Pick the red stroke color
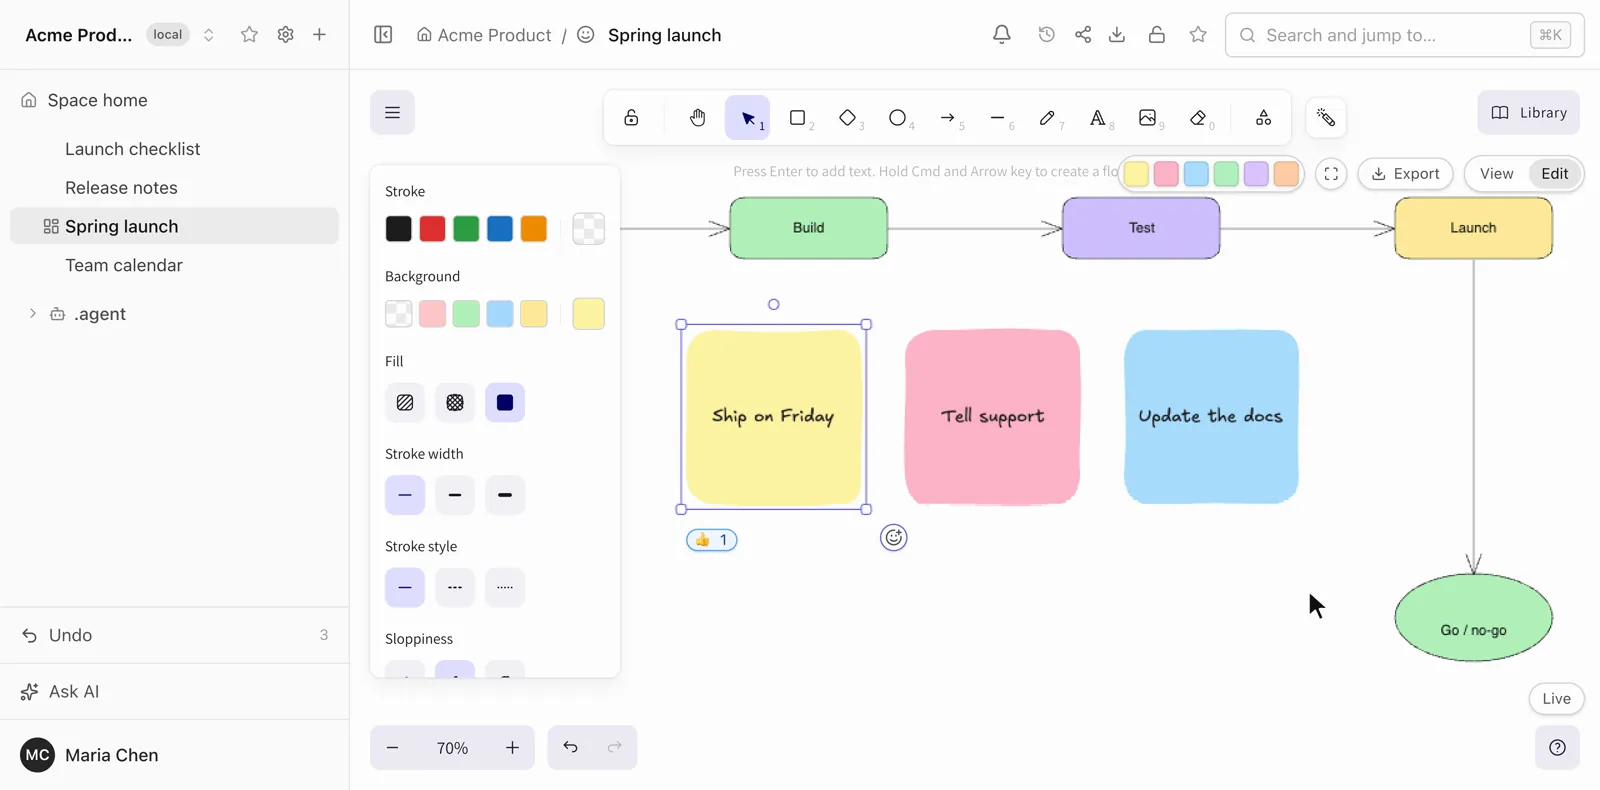 pyautogui.click(x=432, y=229)
